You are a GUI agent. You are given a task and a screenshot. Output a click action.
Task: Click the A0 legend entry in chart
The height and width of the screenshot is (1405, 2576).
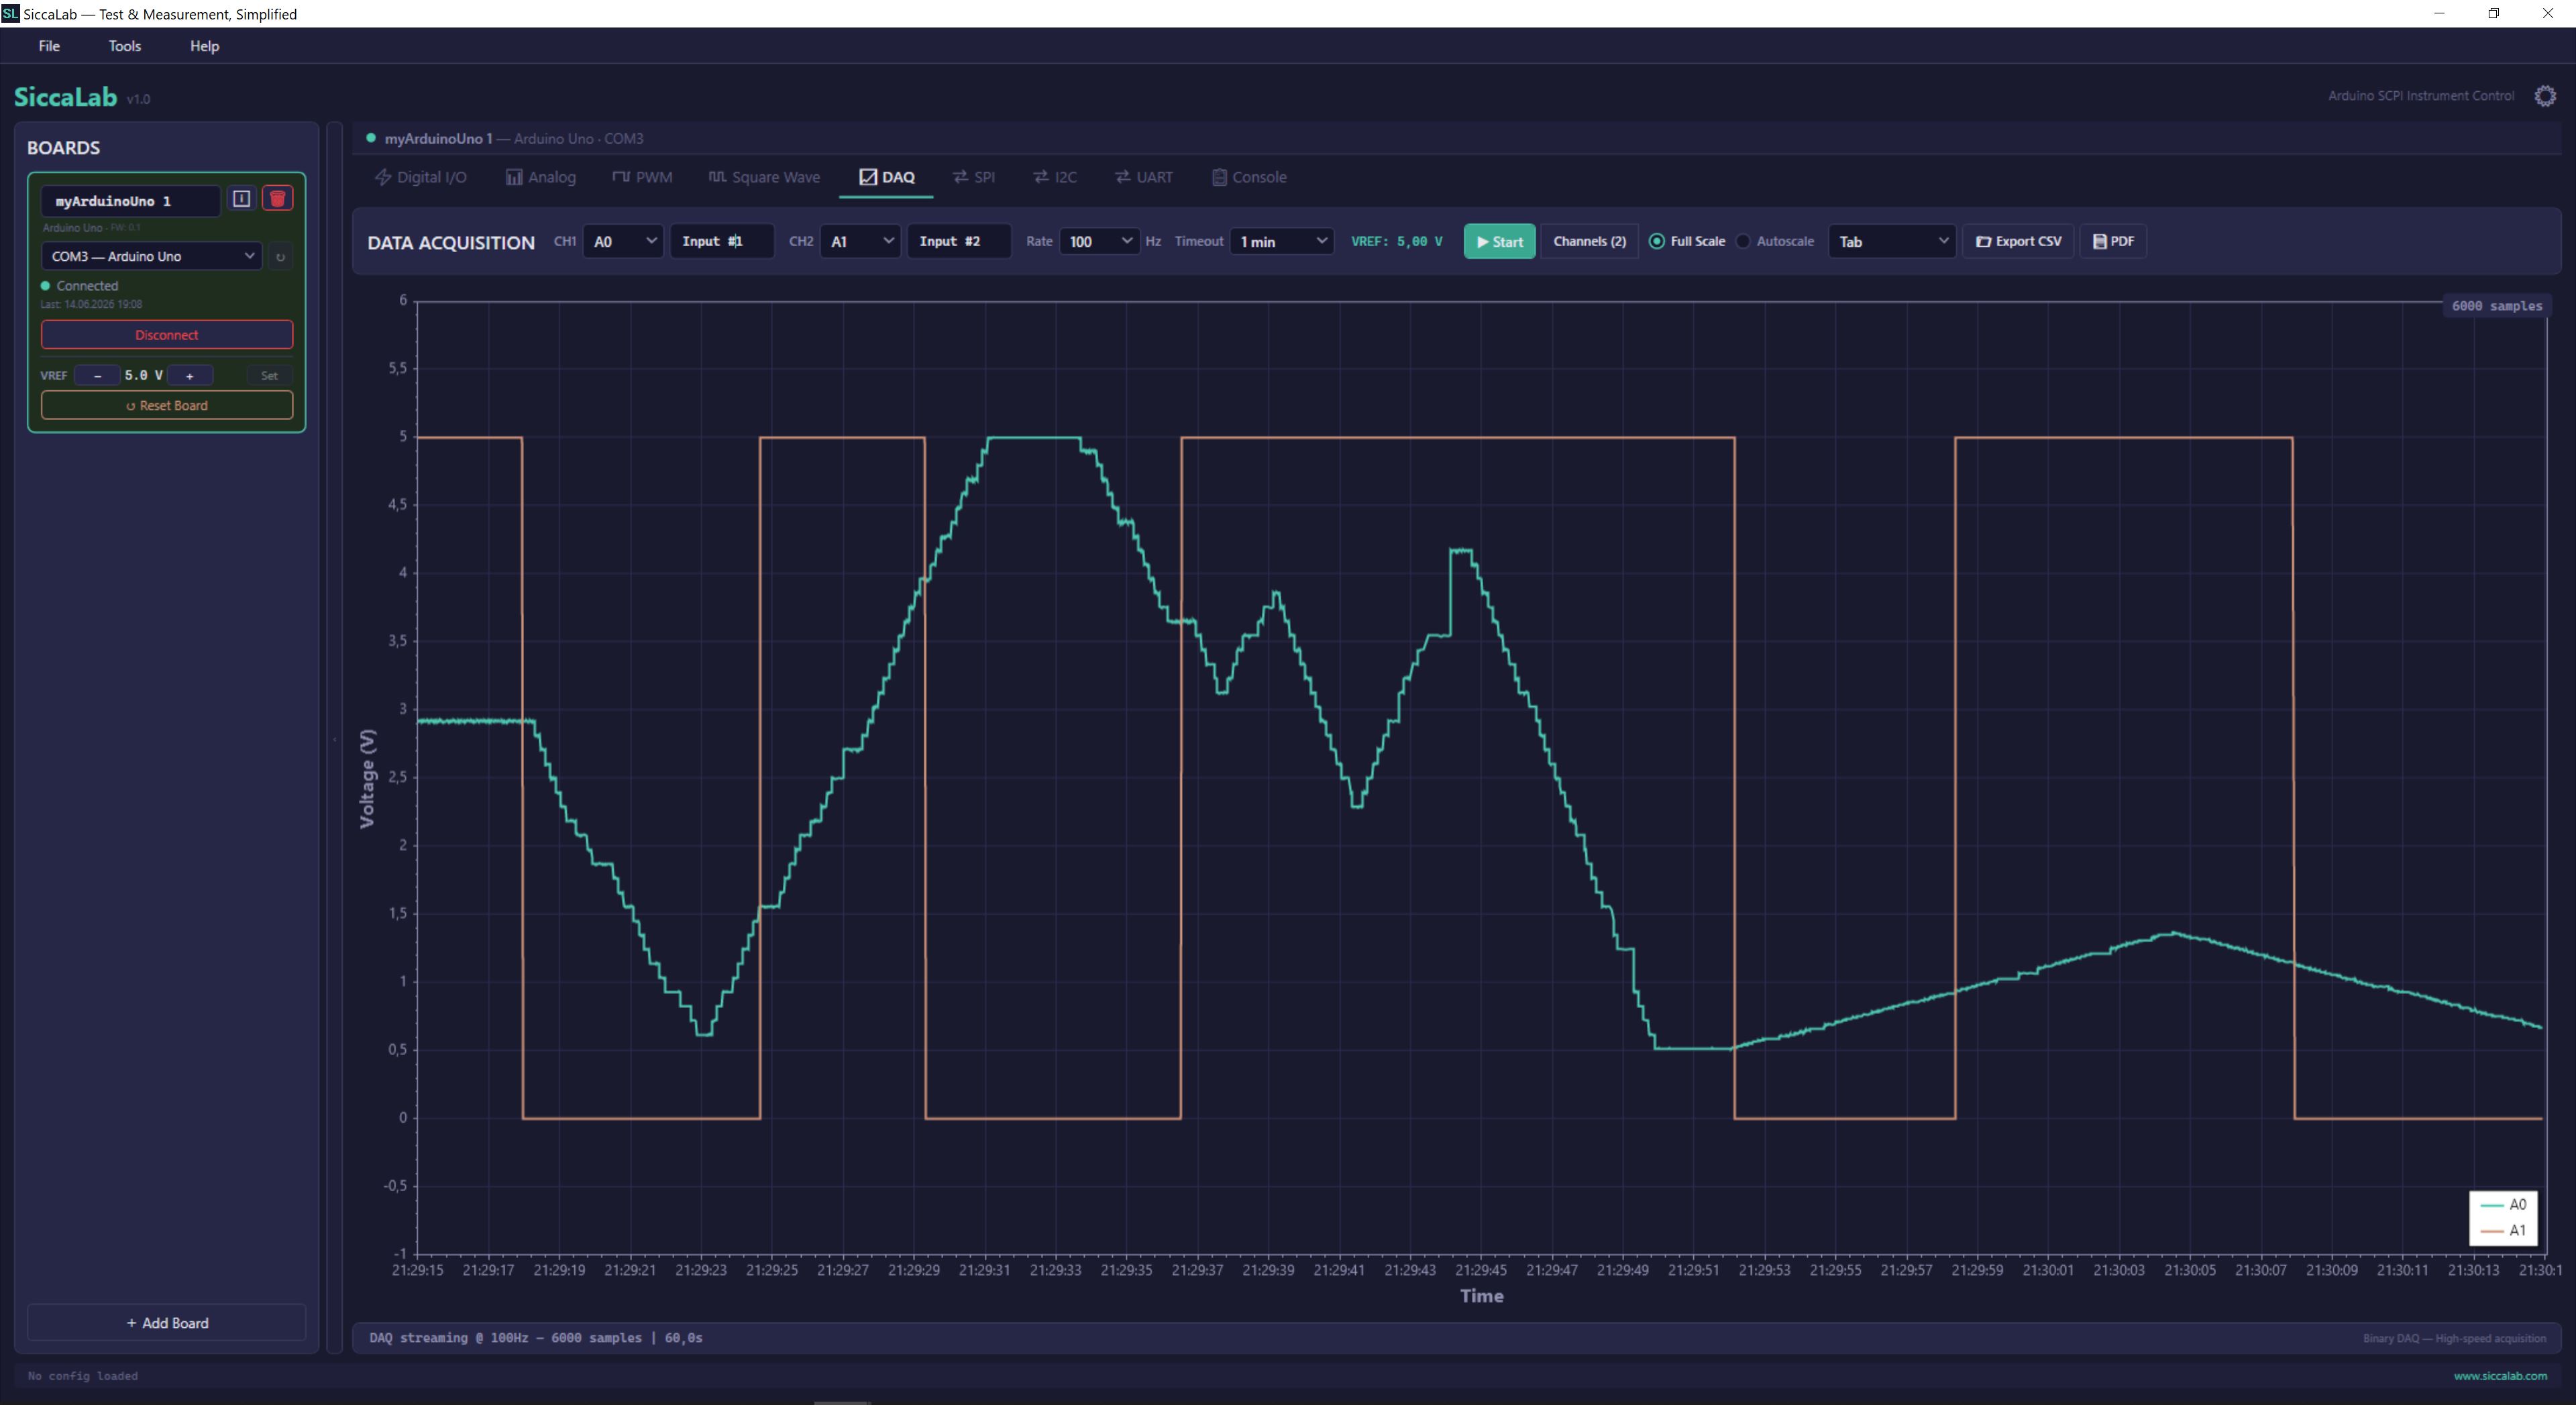pyautogui.click(x=2504, y=1204)
